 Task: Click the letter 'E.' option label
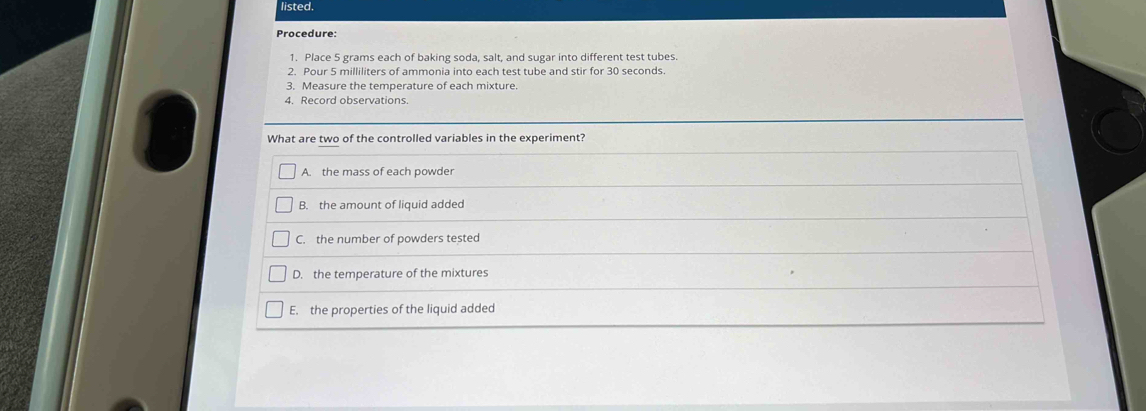294,310
